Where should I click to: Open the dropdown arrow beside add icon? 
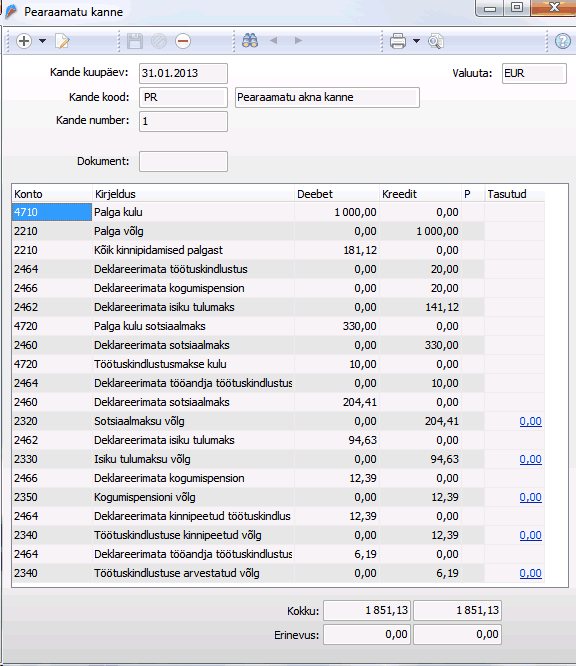point(42,41)
